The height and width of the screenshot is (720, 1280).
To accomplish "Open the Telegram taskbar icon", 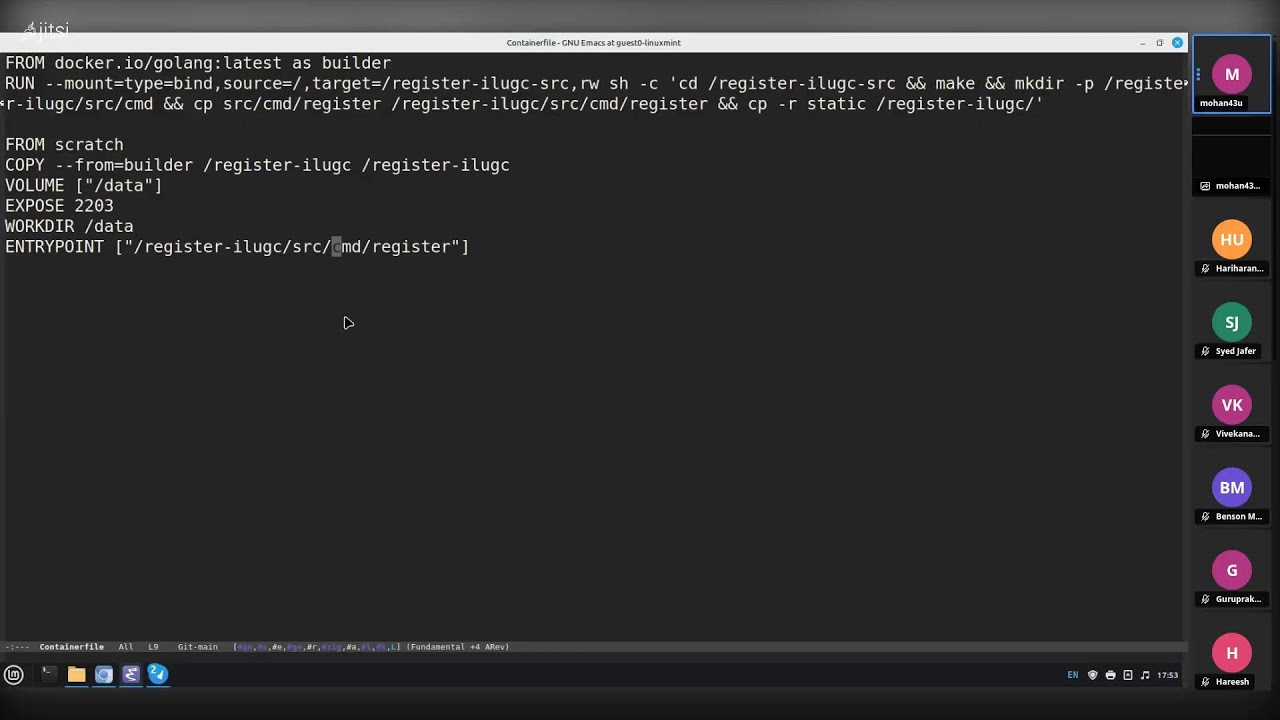I will [158, 675].
